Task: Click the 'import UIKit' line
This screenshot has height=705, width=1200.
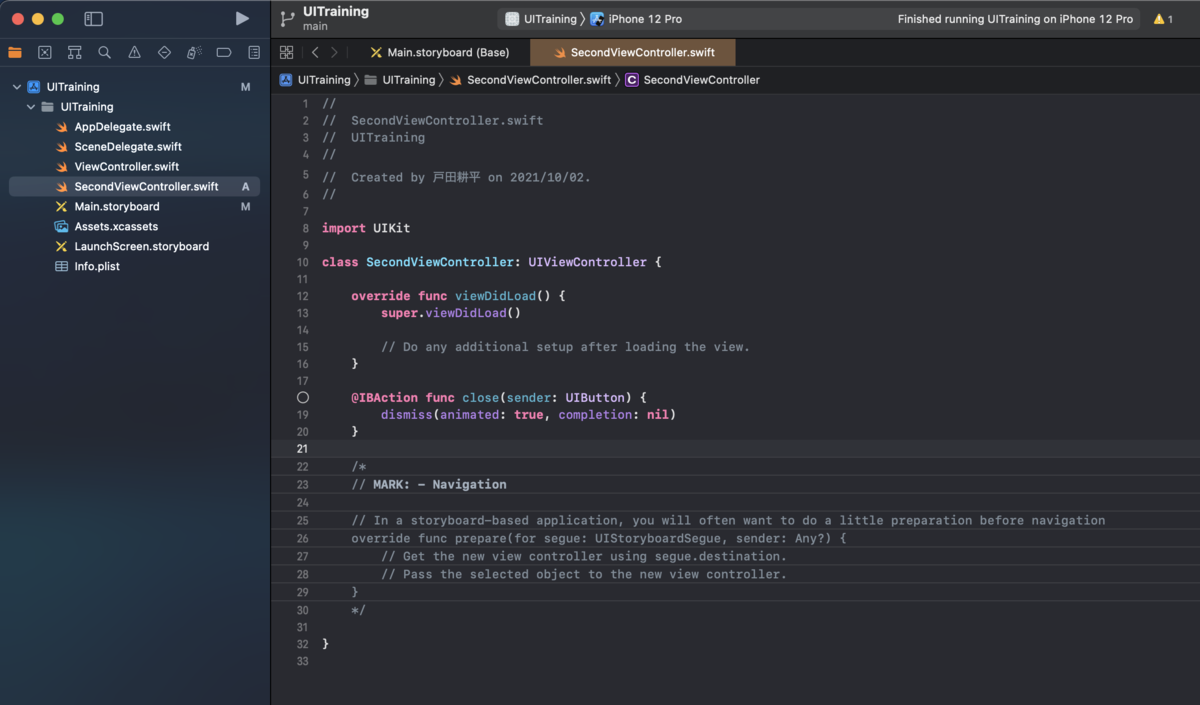Action: click(366, 228)
